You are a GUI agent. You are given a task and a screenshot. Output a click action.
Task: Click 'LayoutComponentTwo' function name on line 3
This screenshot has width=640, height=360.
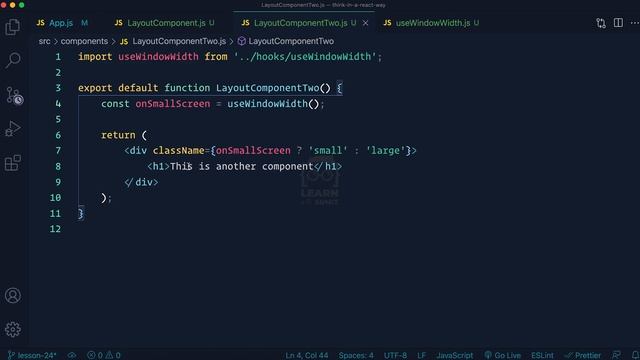[267, 88]
